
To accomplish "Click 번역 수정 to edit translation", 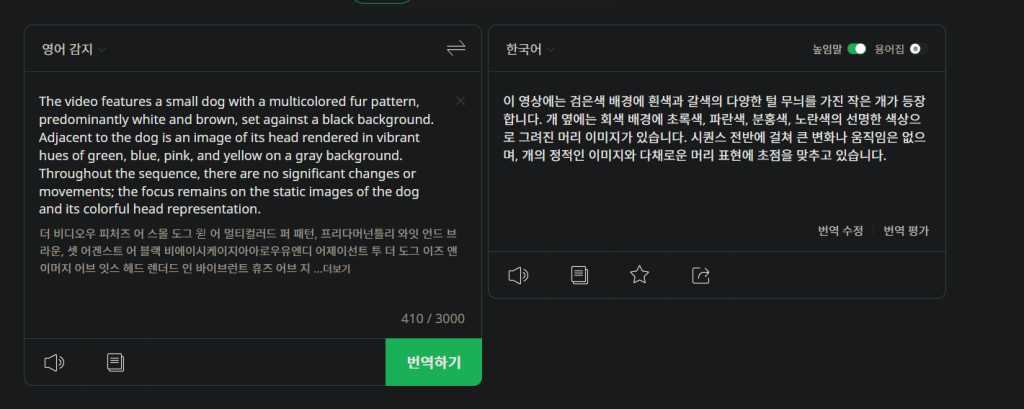I will point(840,231).
